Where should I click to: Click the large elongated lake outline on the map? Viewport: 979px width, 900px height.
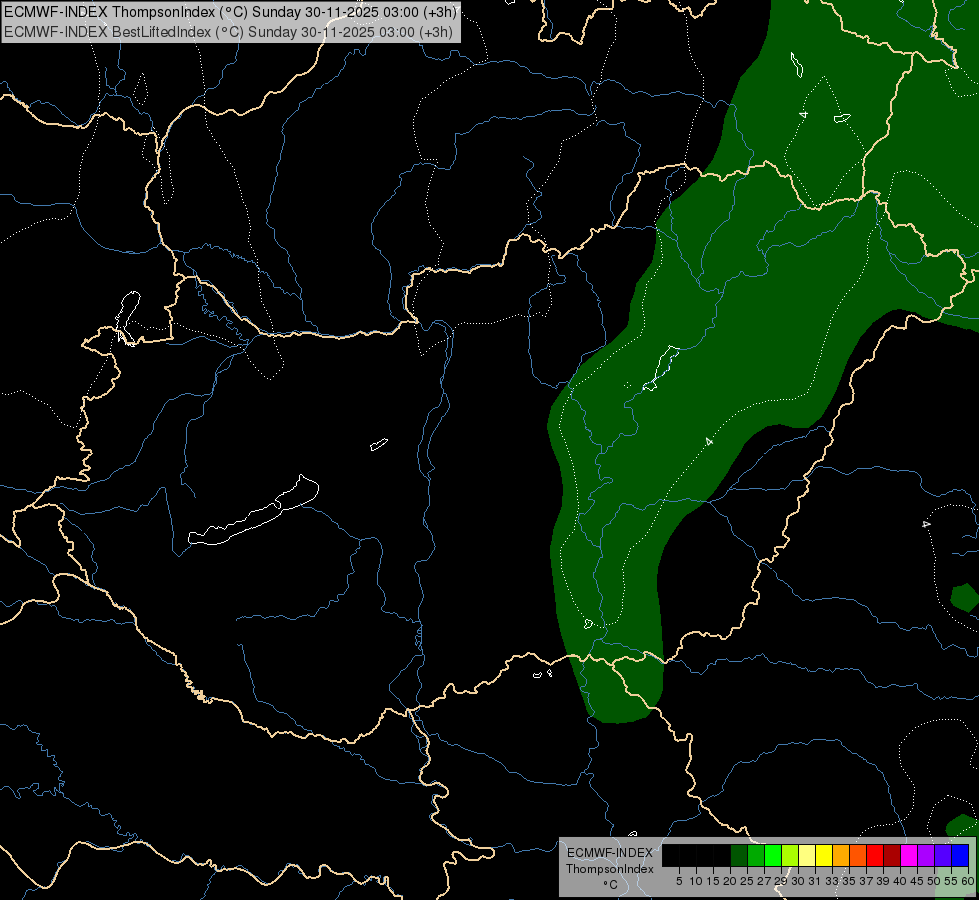tap(253, 510)
